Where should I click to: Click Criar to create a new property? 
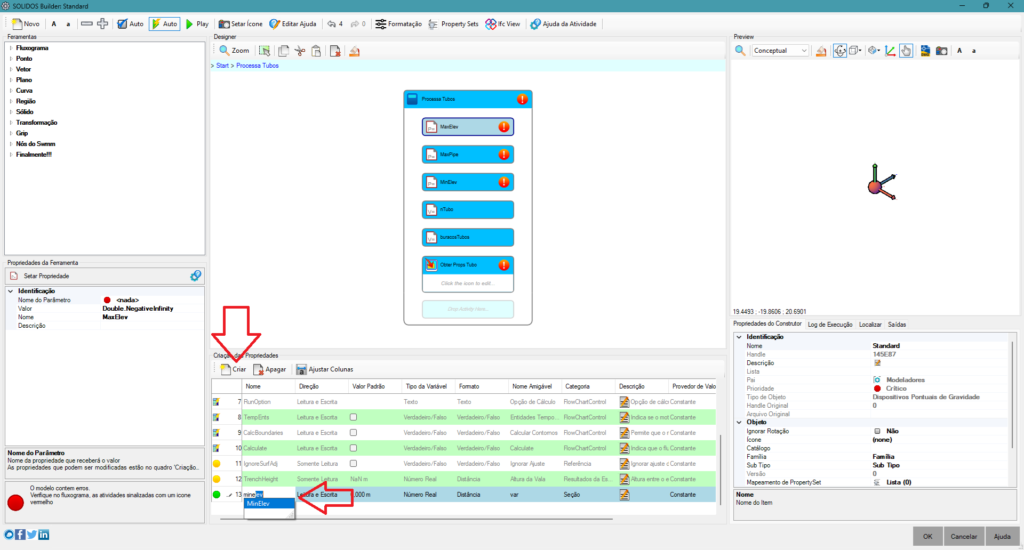coord(233,369)
